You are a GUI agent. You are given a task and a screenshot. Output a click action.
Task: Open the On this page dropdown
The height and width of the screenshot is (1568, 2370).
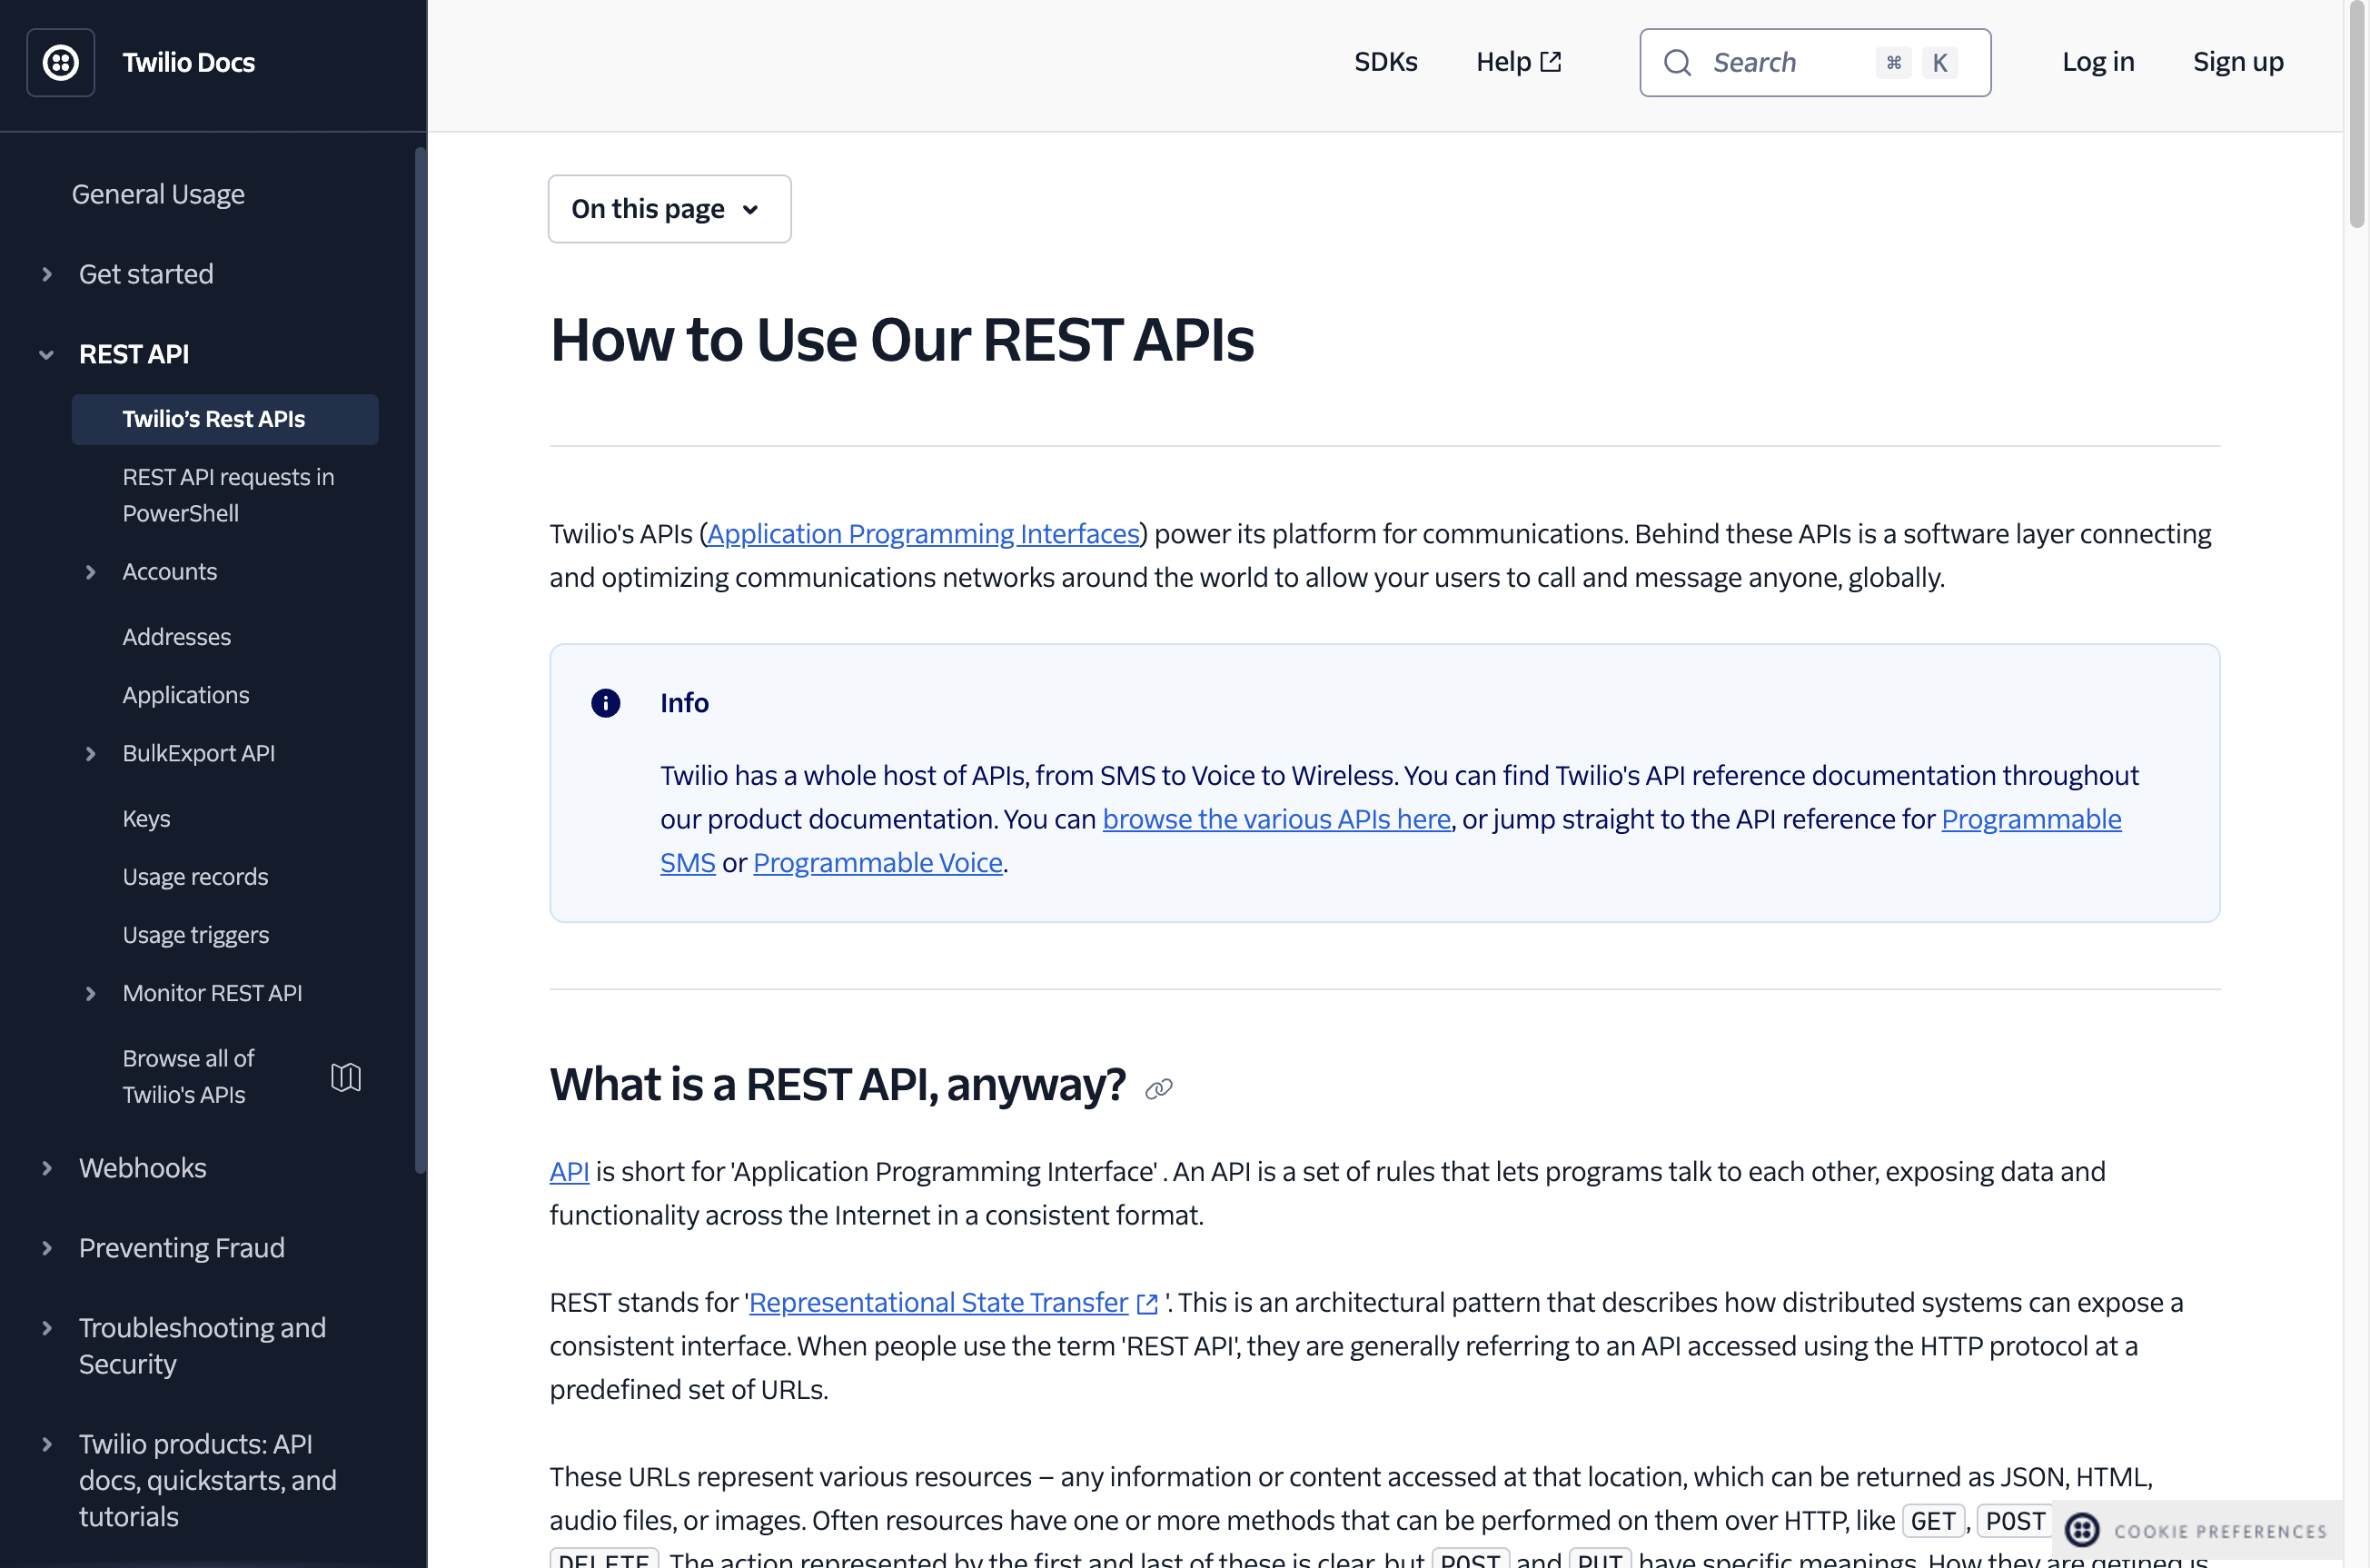click(x=669, y=209)
